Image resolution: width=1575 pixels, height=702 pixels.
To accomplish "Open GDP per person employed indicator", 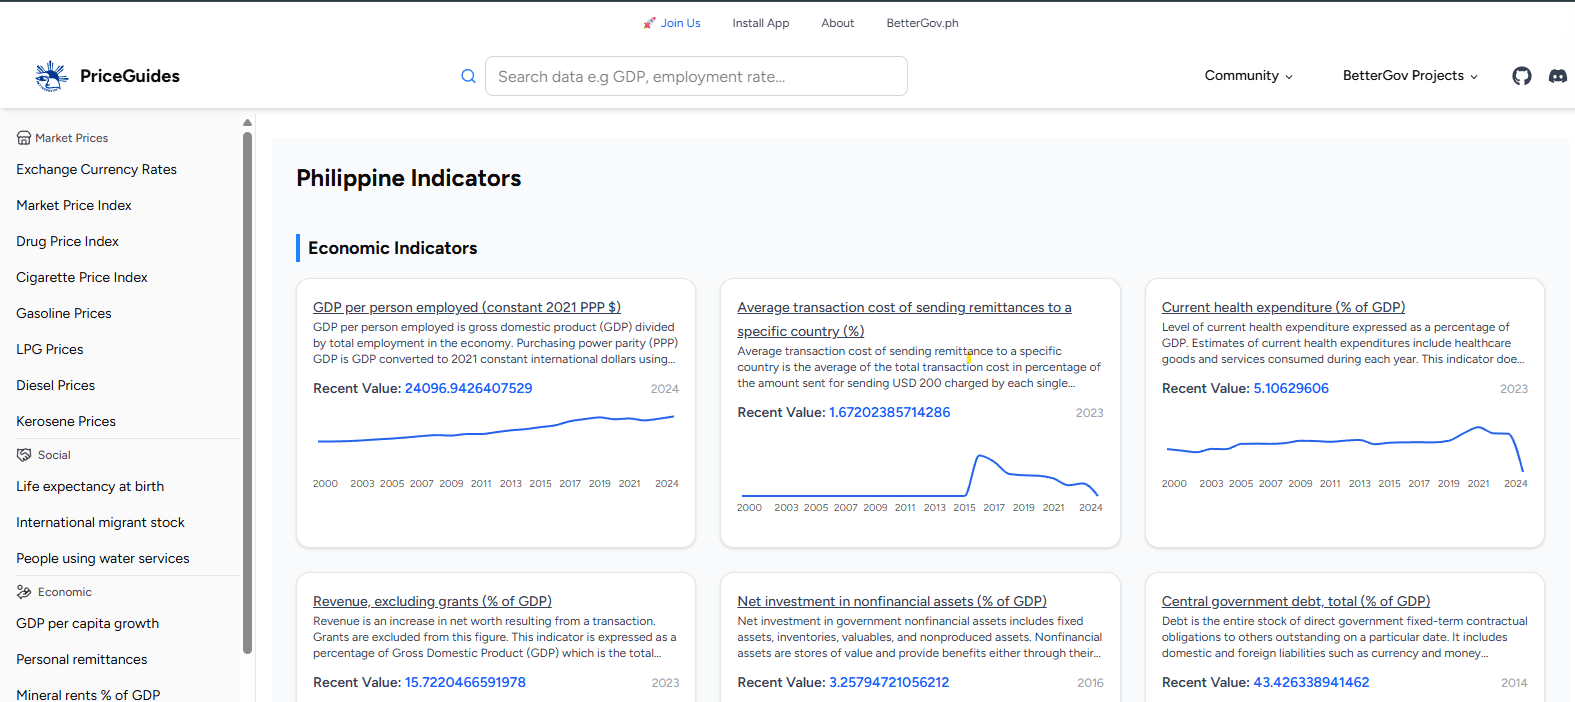I will 466,307.
